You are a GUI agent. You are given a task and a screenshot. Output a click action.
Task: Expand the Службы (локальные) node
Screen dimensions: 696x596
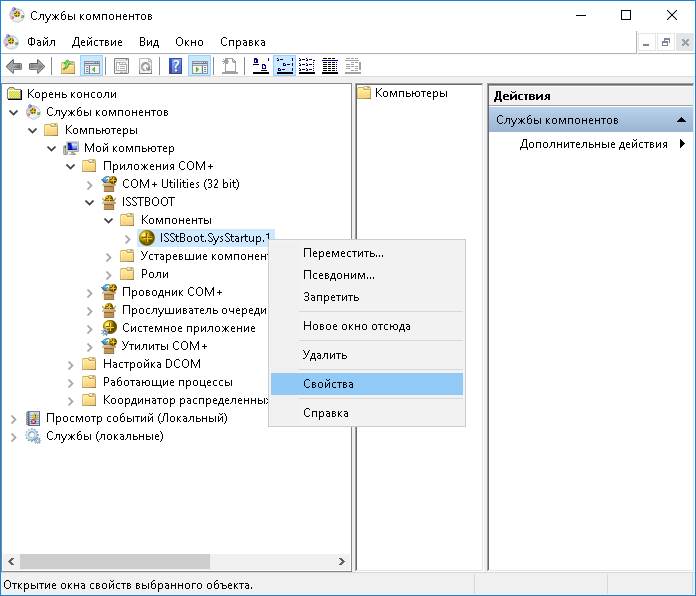click(14, 437)
